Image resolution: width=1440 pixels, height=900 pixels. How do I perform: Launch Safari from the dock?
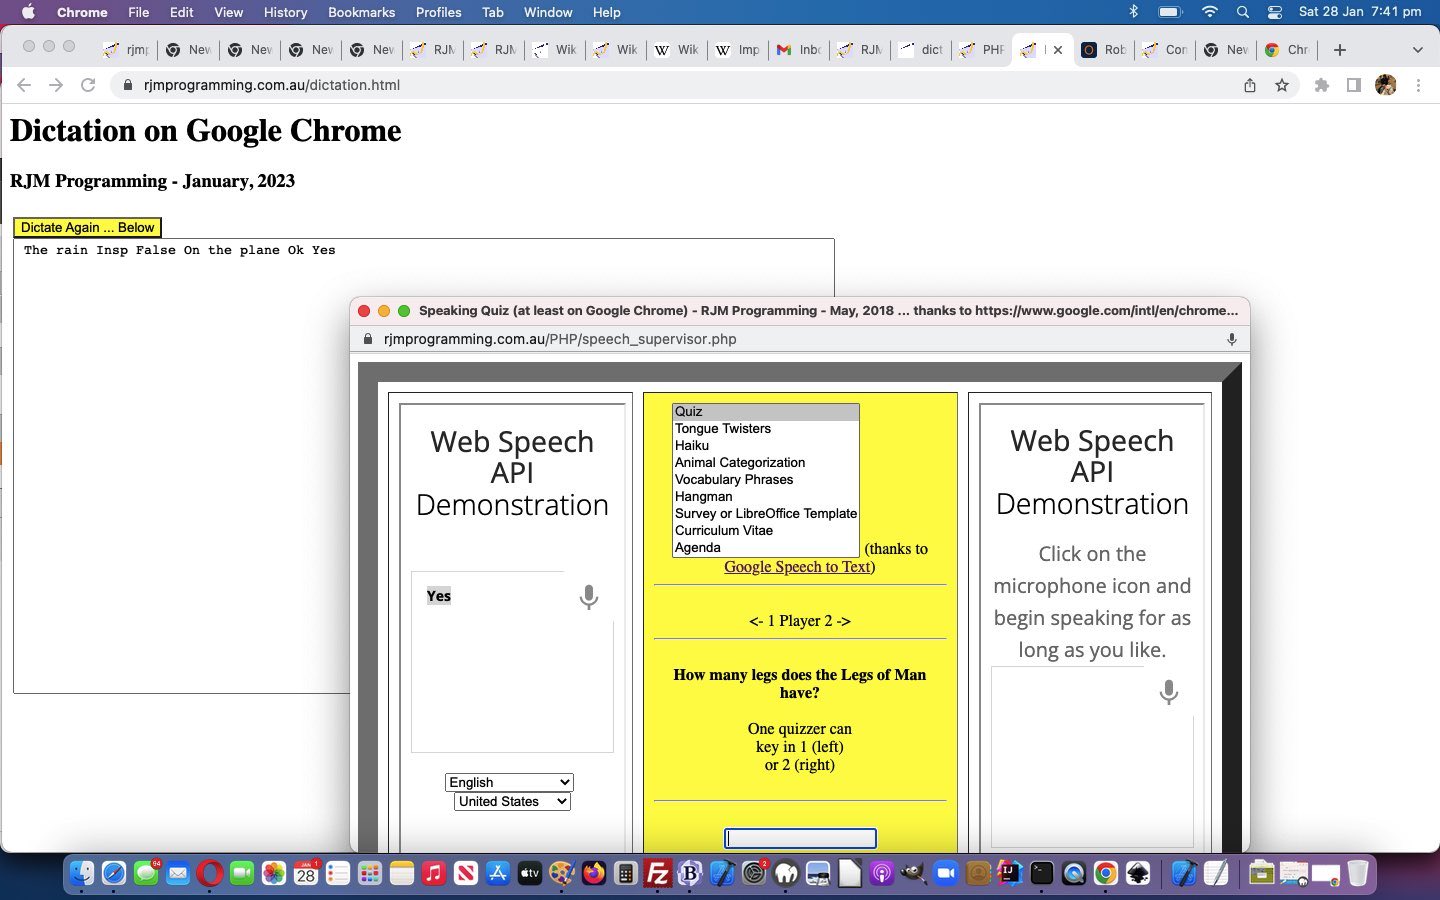[113, 873]
